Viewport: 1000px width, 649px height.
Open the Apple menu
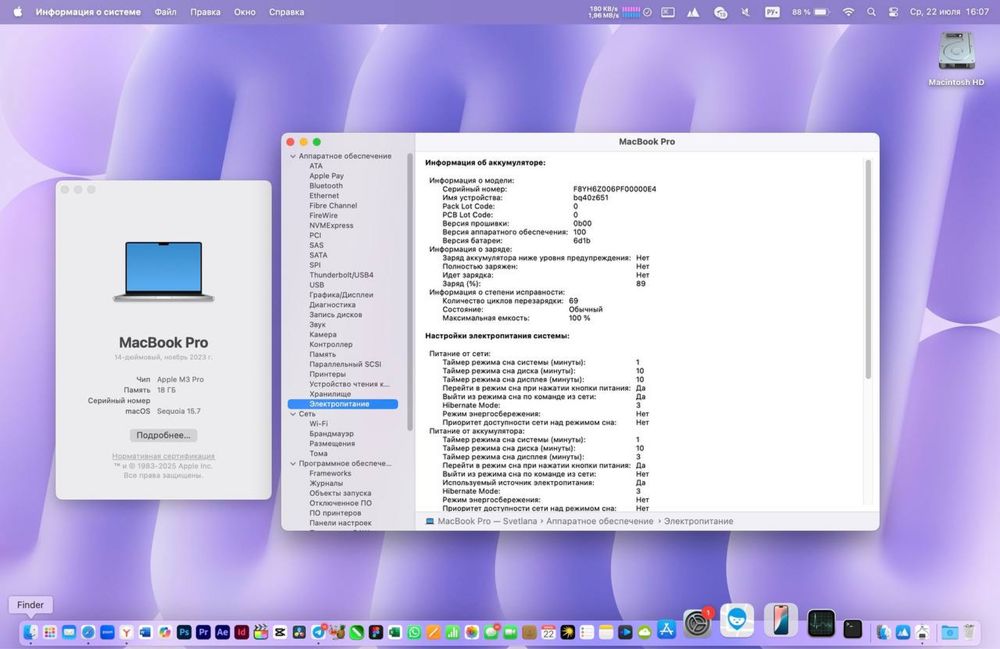(17, 11)
